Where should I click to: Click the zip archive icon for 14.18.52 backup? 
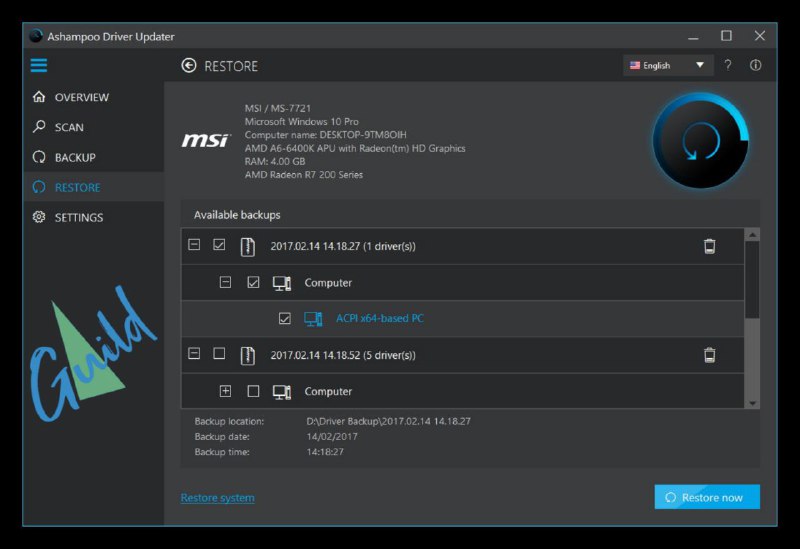click(x=247, y=355)
